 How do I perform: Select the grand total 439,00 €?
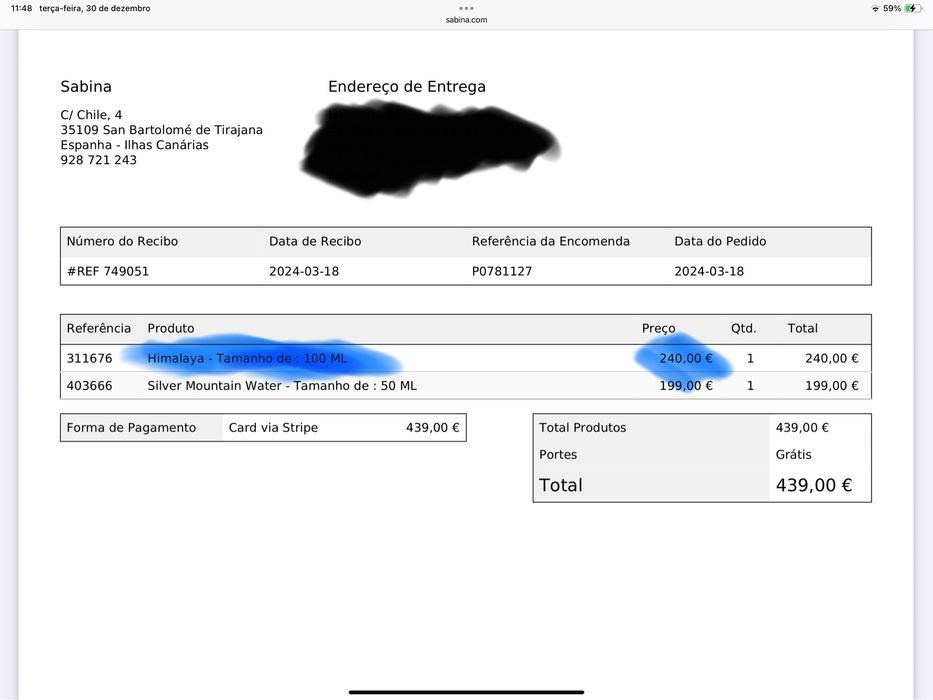click(x=814, y=485)
